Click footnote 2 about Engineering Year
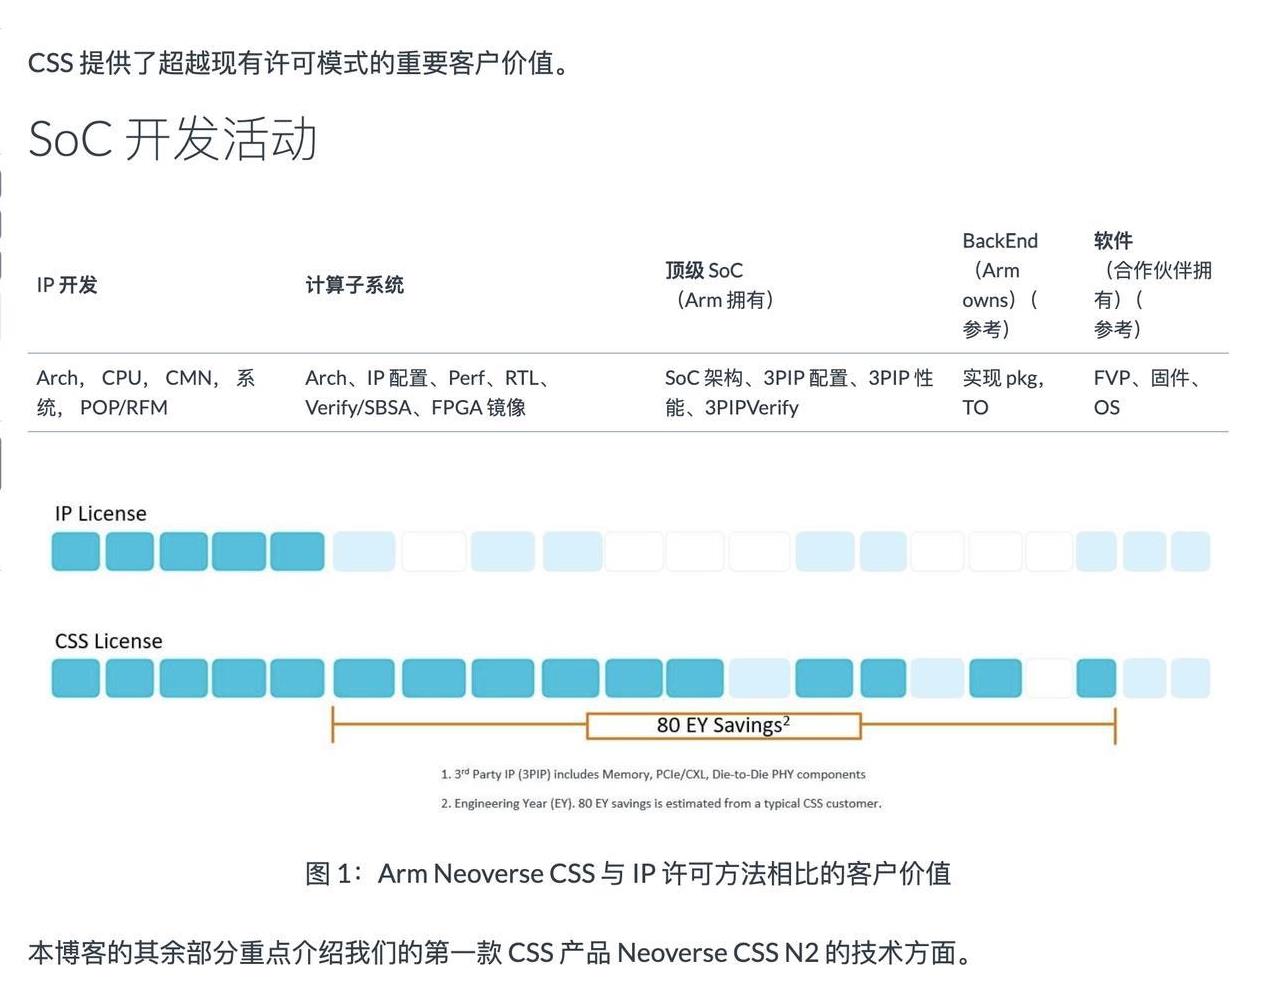This screenshot has width=1277, height=988. [x=661, y=803]
